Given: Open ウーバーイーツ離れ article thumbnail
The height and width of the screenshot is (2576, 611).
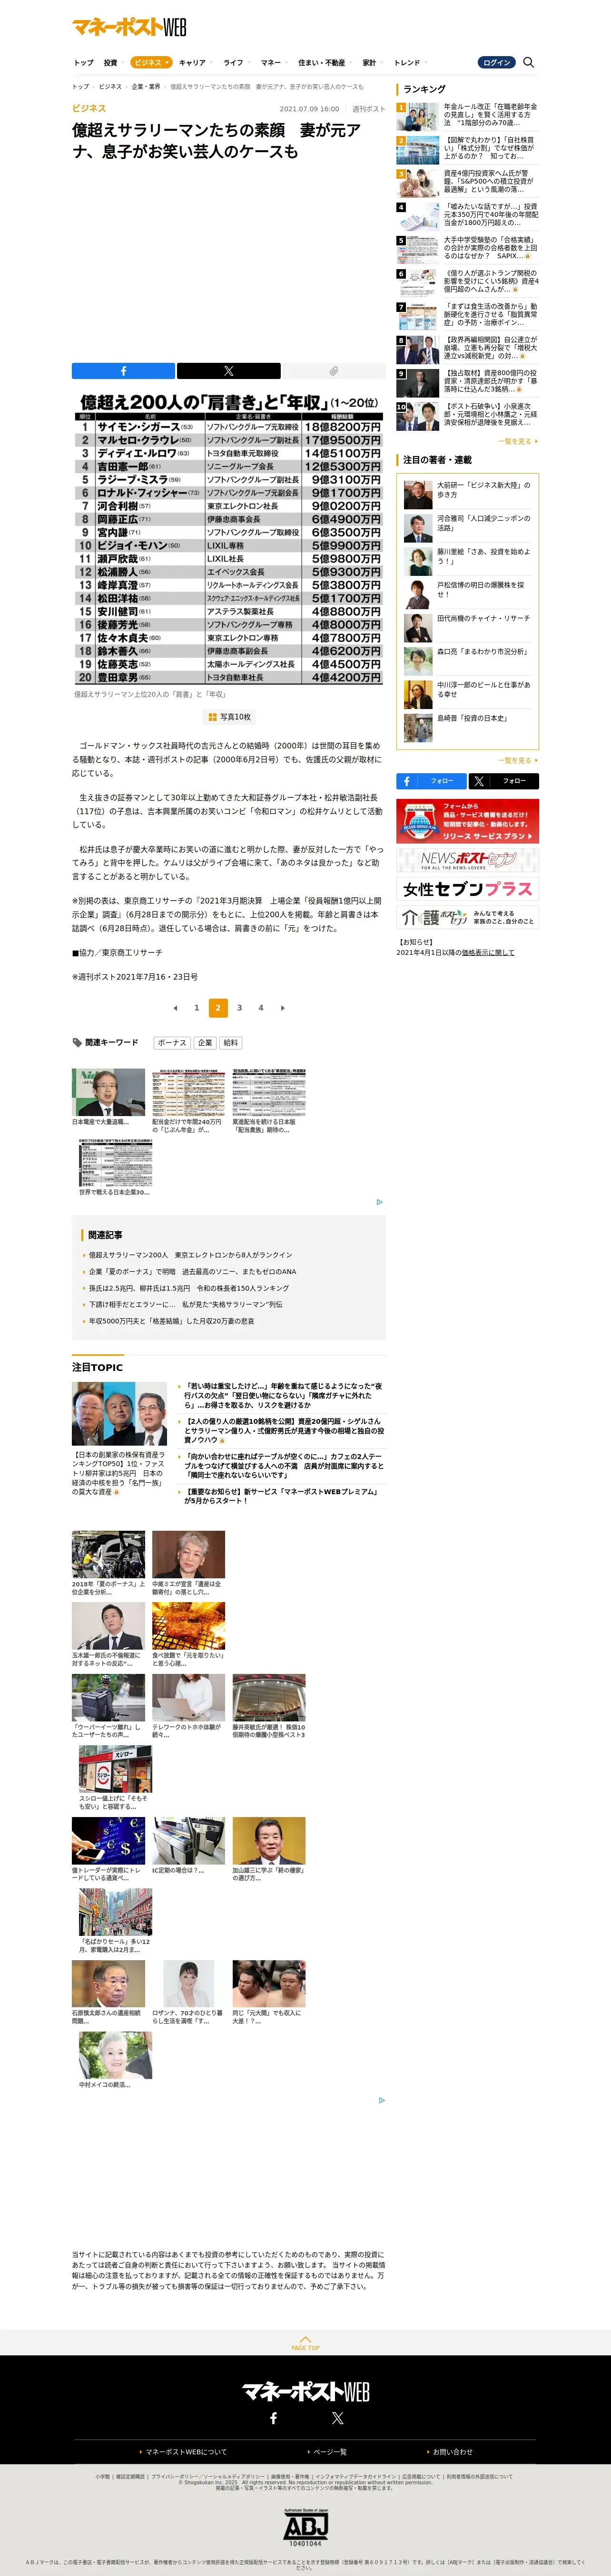Looking at the screenshot, I should (108, 1698).
